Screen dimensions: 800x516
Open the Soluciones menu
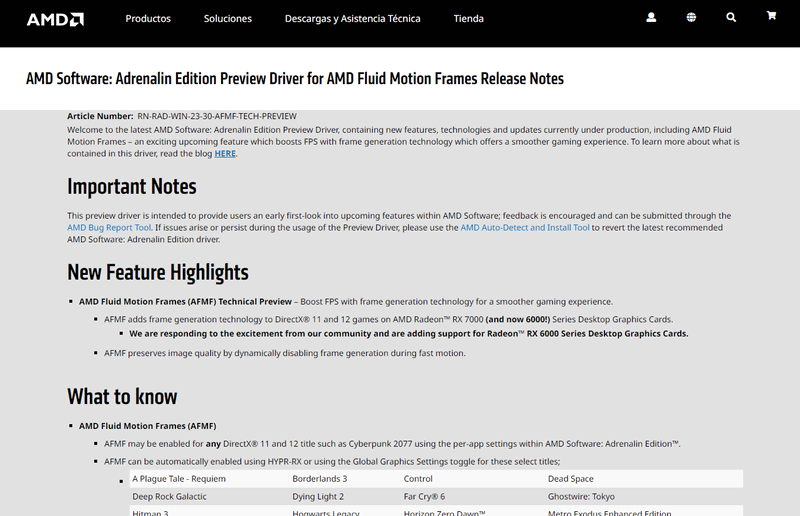pos(228,18)
